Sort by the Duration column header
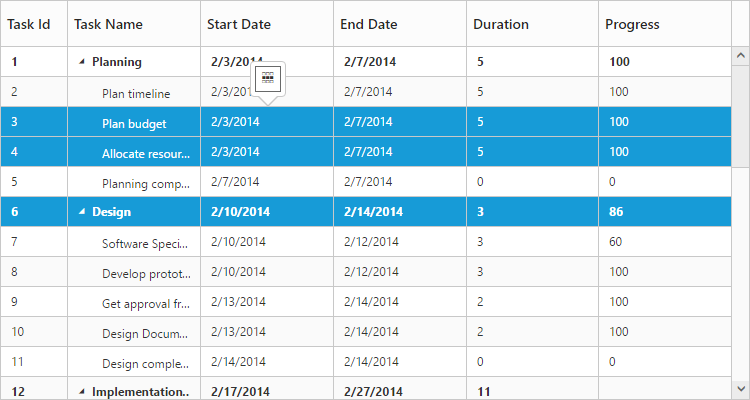Viewport: 750px width, 400px height. click(x=501, y=24)
